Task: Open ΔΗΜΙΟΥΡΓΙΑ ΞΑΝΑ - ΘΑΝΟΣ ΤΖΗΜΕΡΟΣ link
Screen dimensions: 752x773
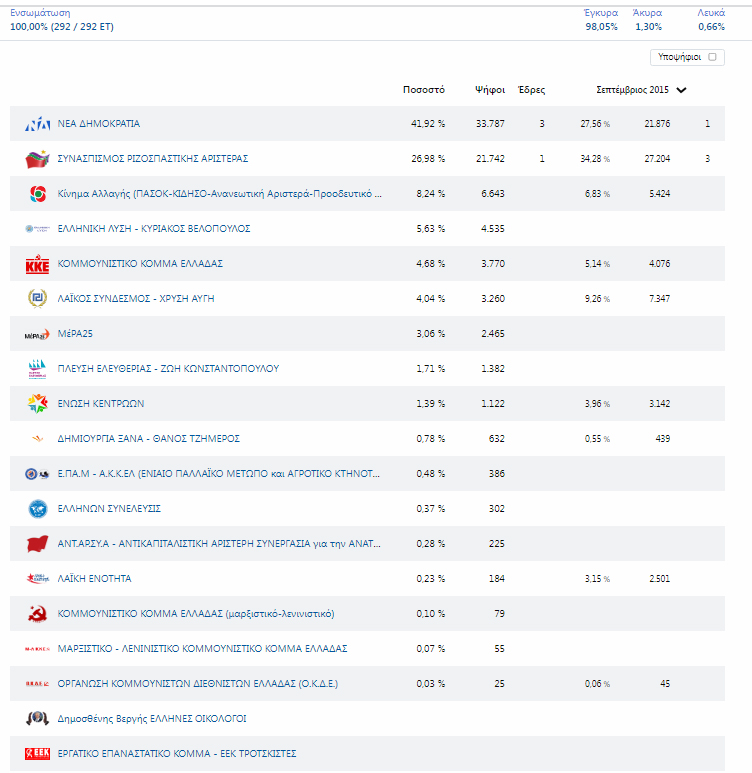Action: click(x=148, y=439)
